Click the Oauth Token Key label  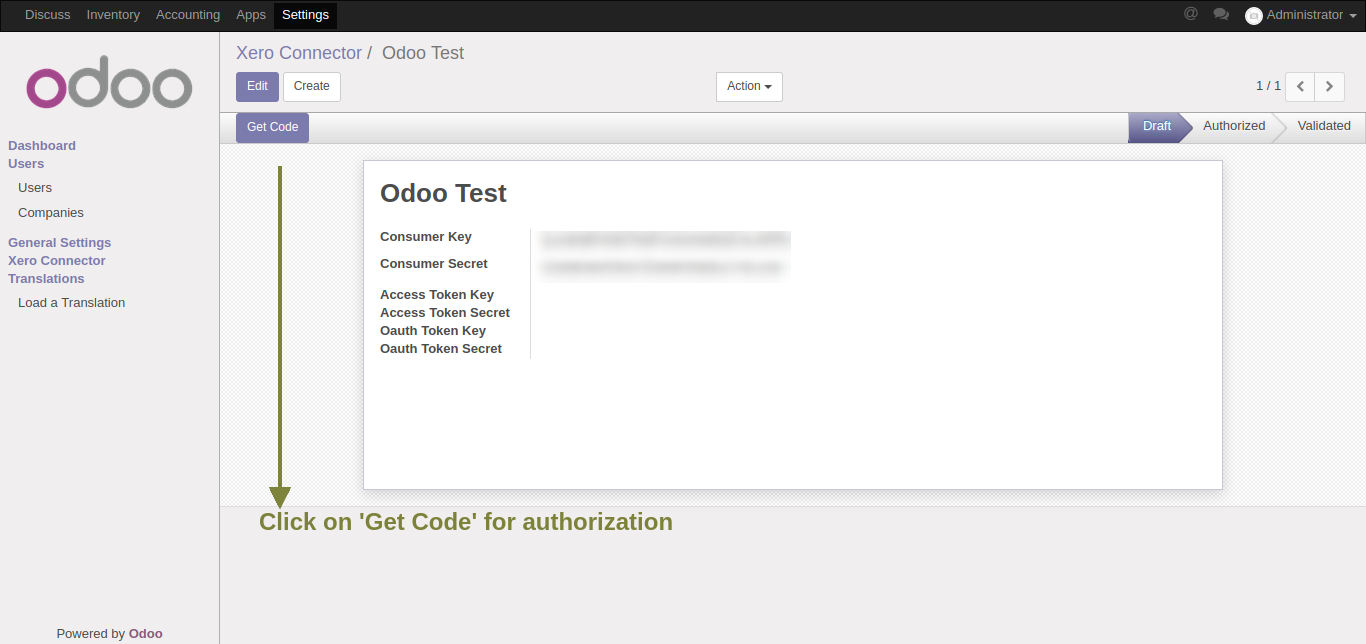[x=433, y=331]
